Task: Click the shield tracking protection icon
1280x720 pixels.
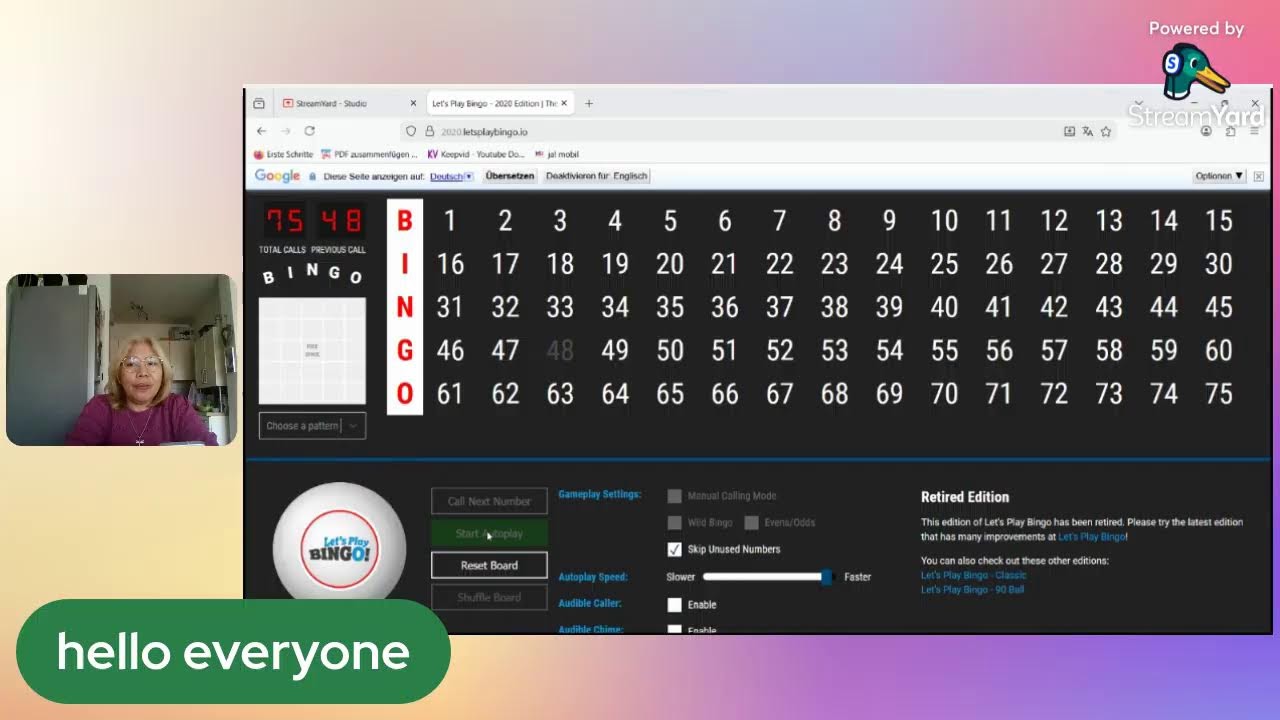Action: click(x=410, y=131)
